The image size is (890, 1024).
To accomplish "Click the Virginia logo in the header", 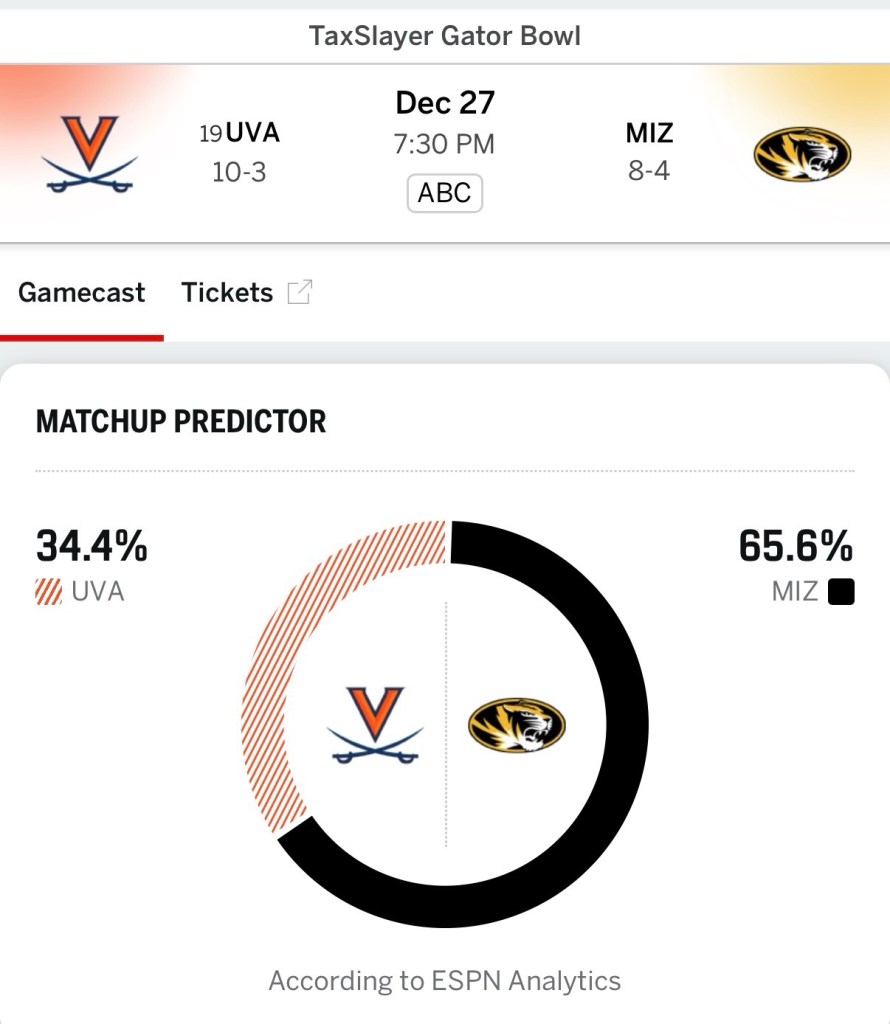I will (x=90, y=154).
